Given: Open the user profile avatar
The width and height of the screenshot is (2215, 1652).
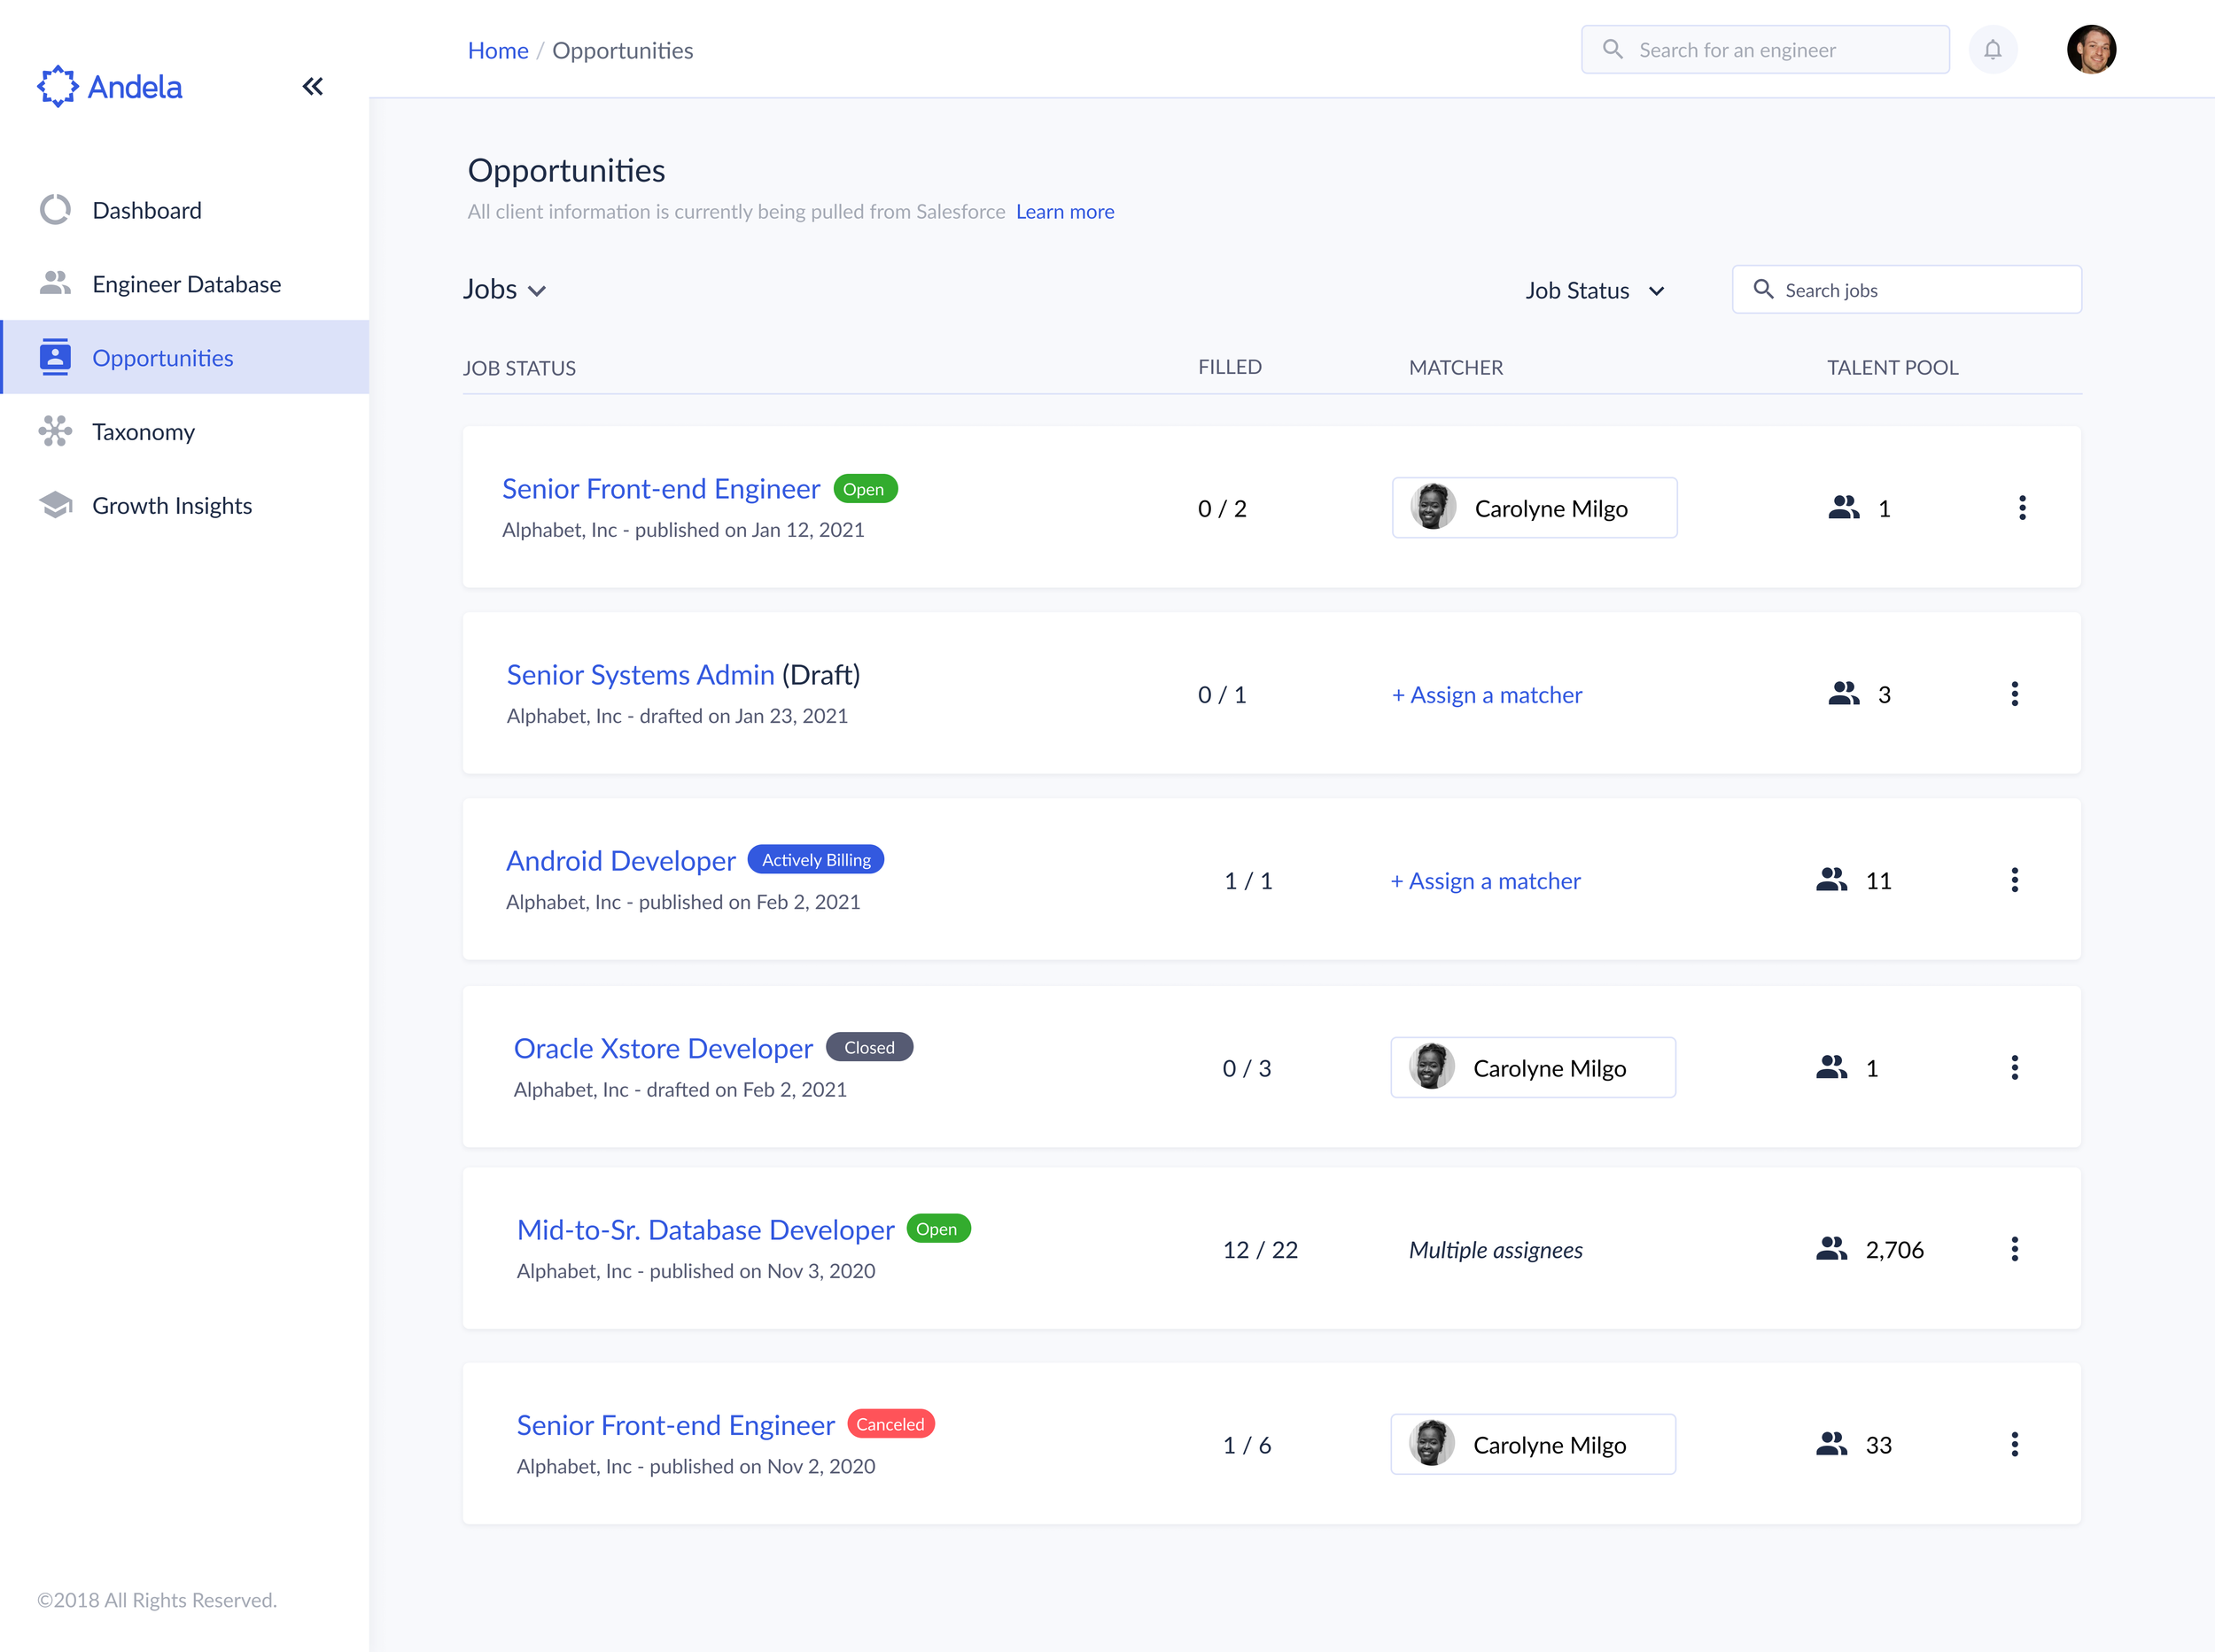Looking at the screenshot, I should click(2090, 50).
